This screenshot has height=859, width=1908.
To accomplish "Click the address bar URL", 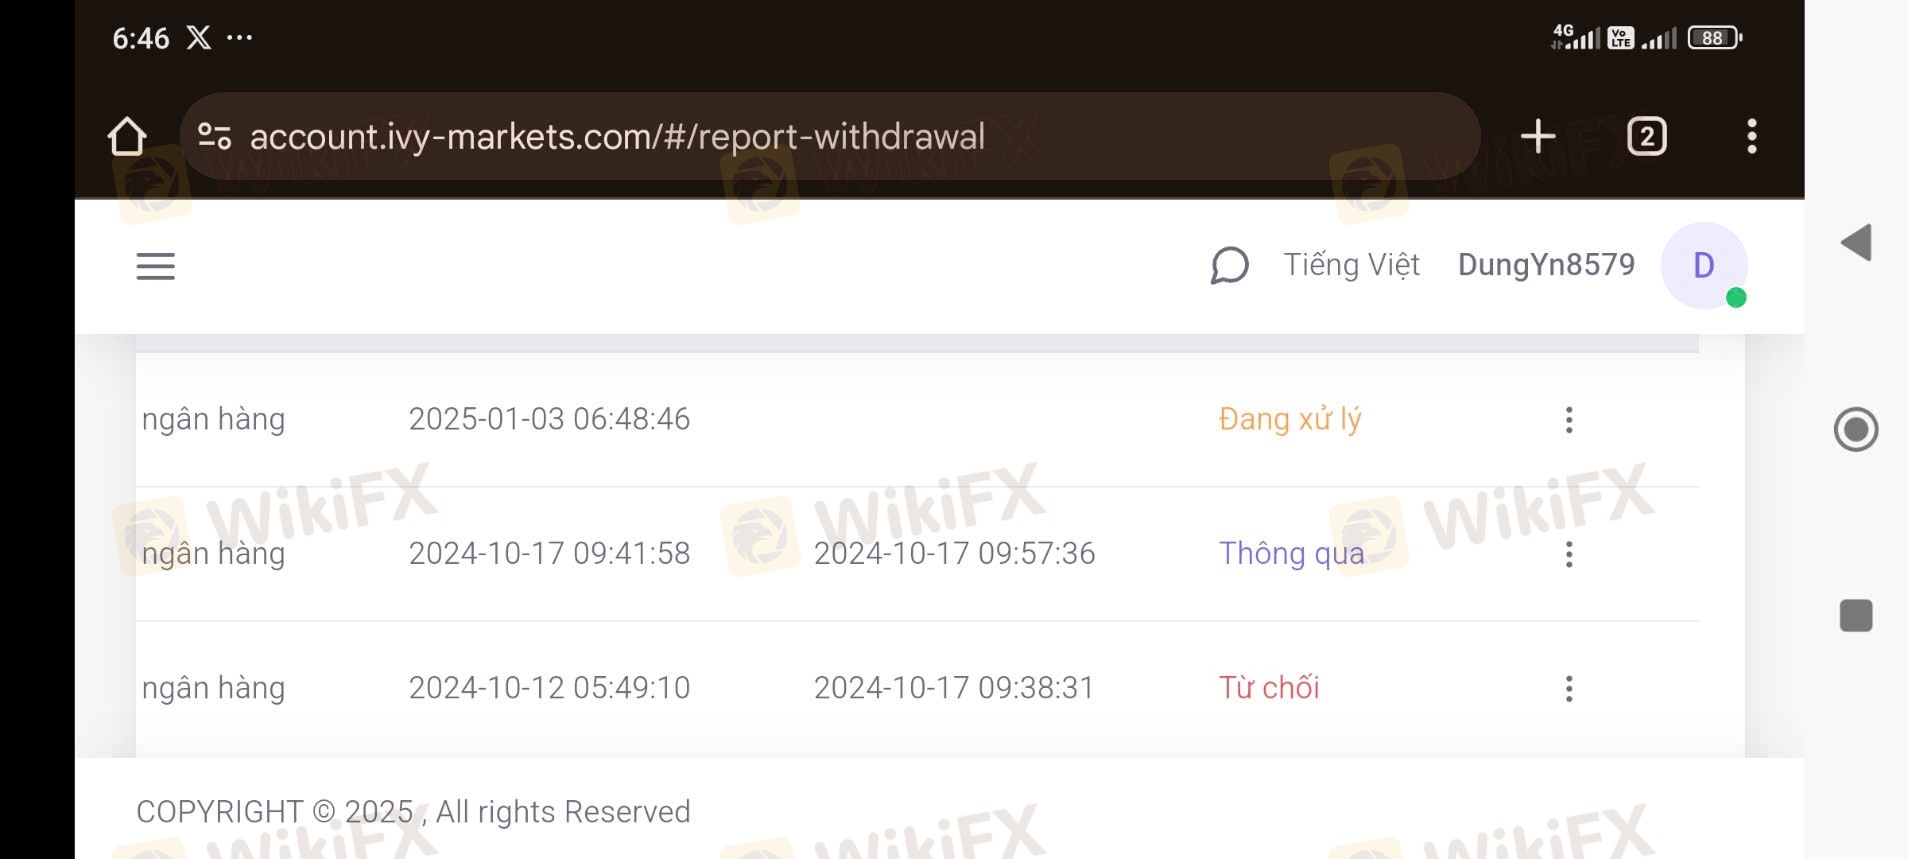I will pyautogui.click(x=617, y=137).
